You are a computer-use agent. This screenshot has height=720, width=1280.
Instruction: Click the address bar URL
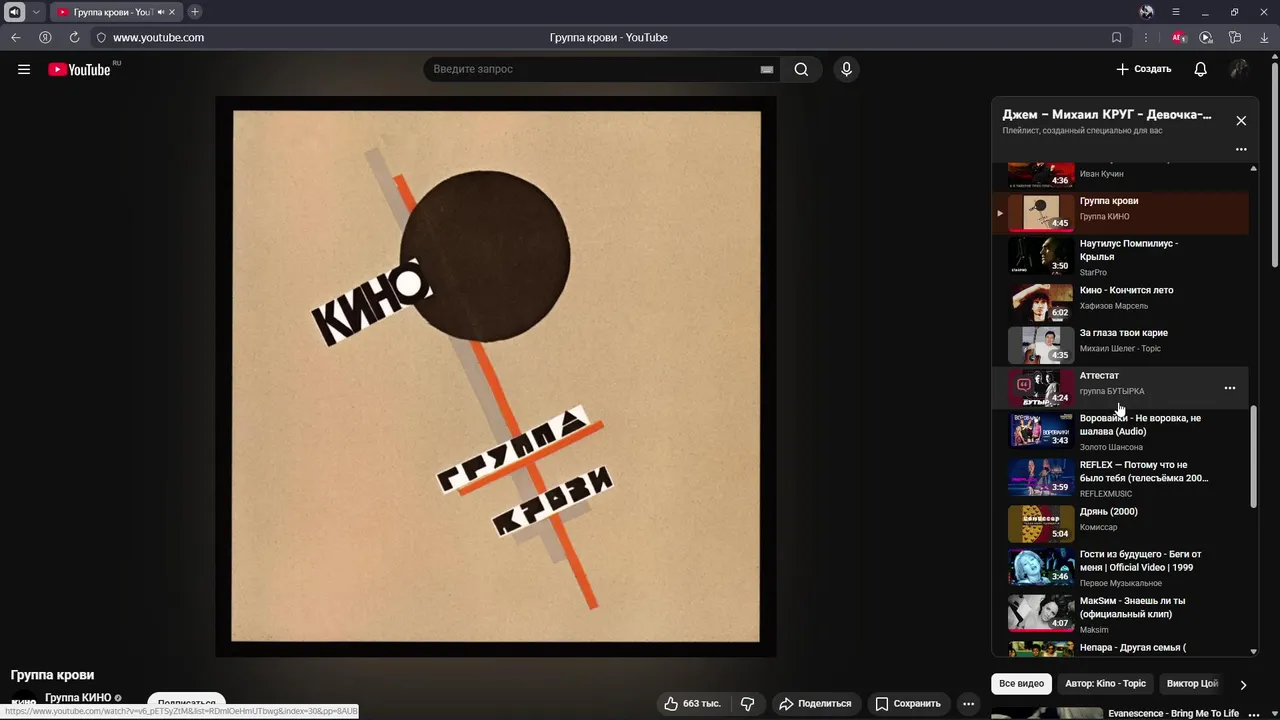pyautogui.click(x=158, y=37)
